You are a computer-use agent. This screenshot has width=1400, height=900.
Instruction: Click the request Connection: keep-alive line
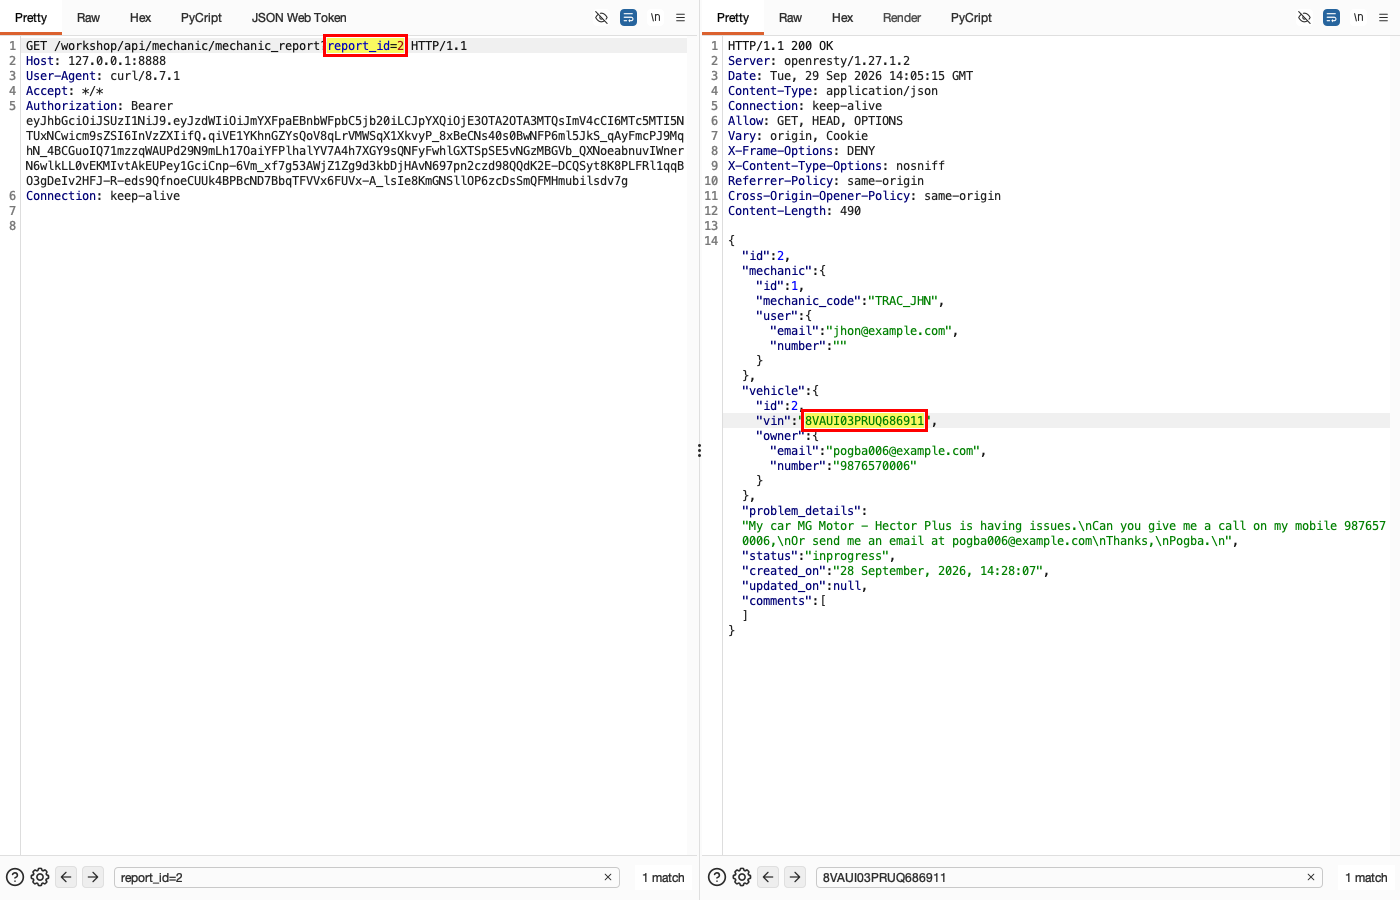click(x=103, y=196)
